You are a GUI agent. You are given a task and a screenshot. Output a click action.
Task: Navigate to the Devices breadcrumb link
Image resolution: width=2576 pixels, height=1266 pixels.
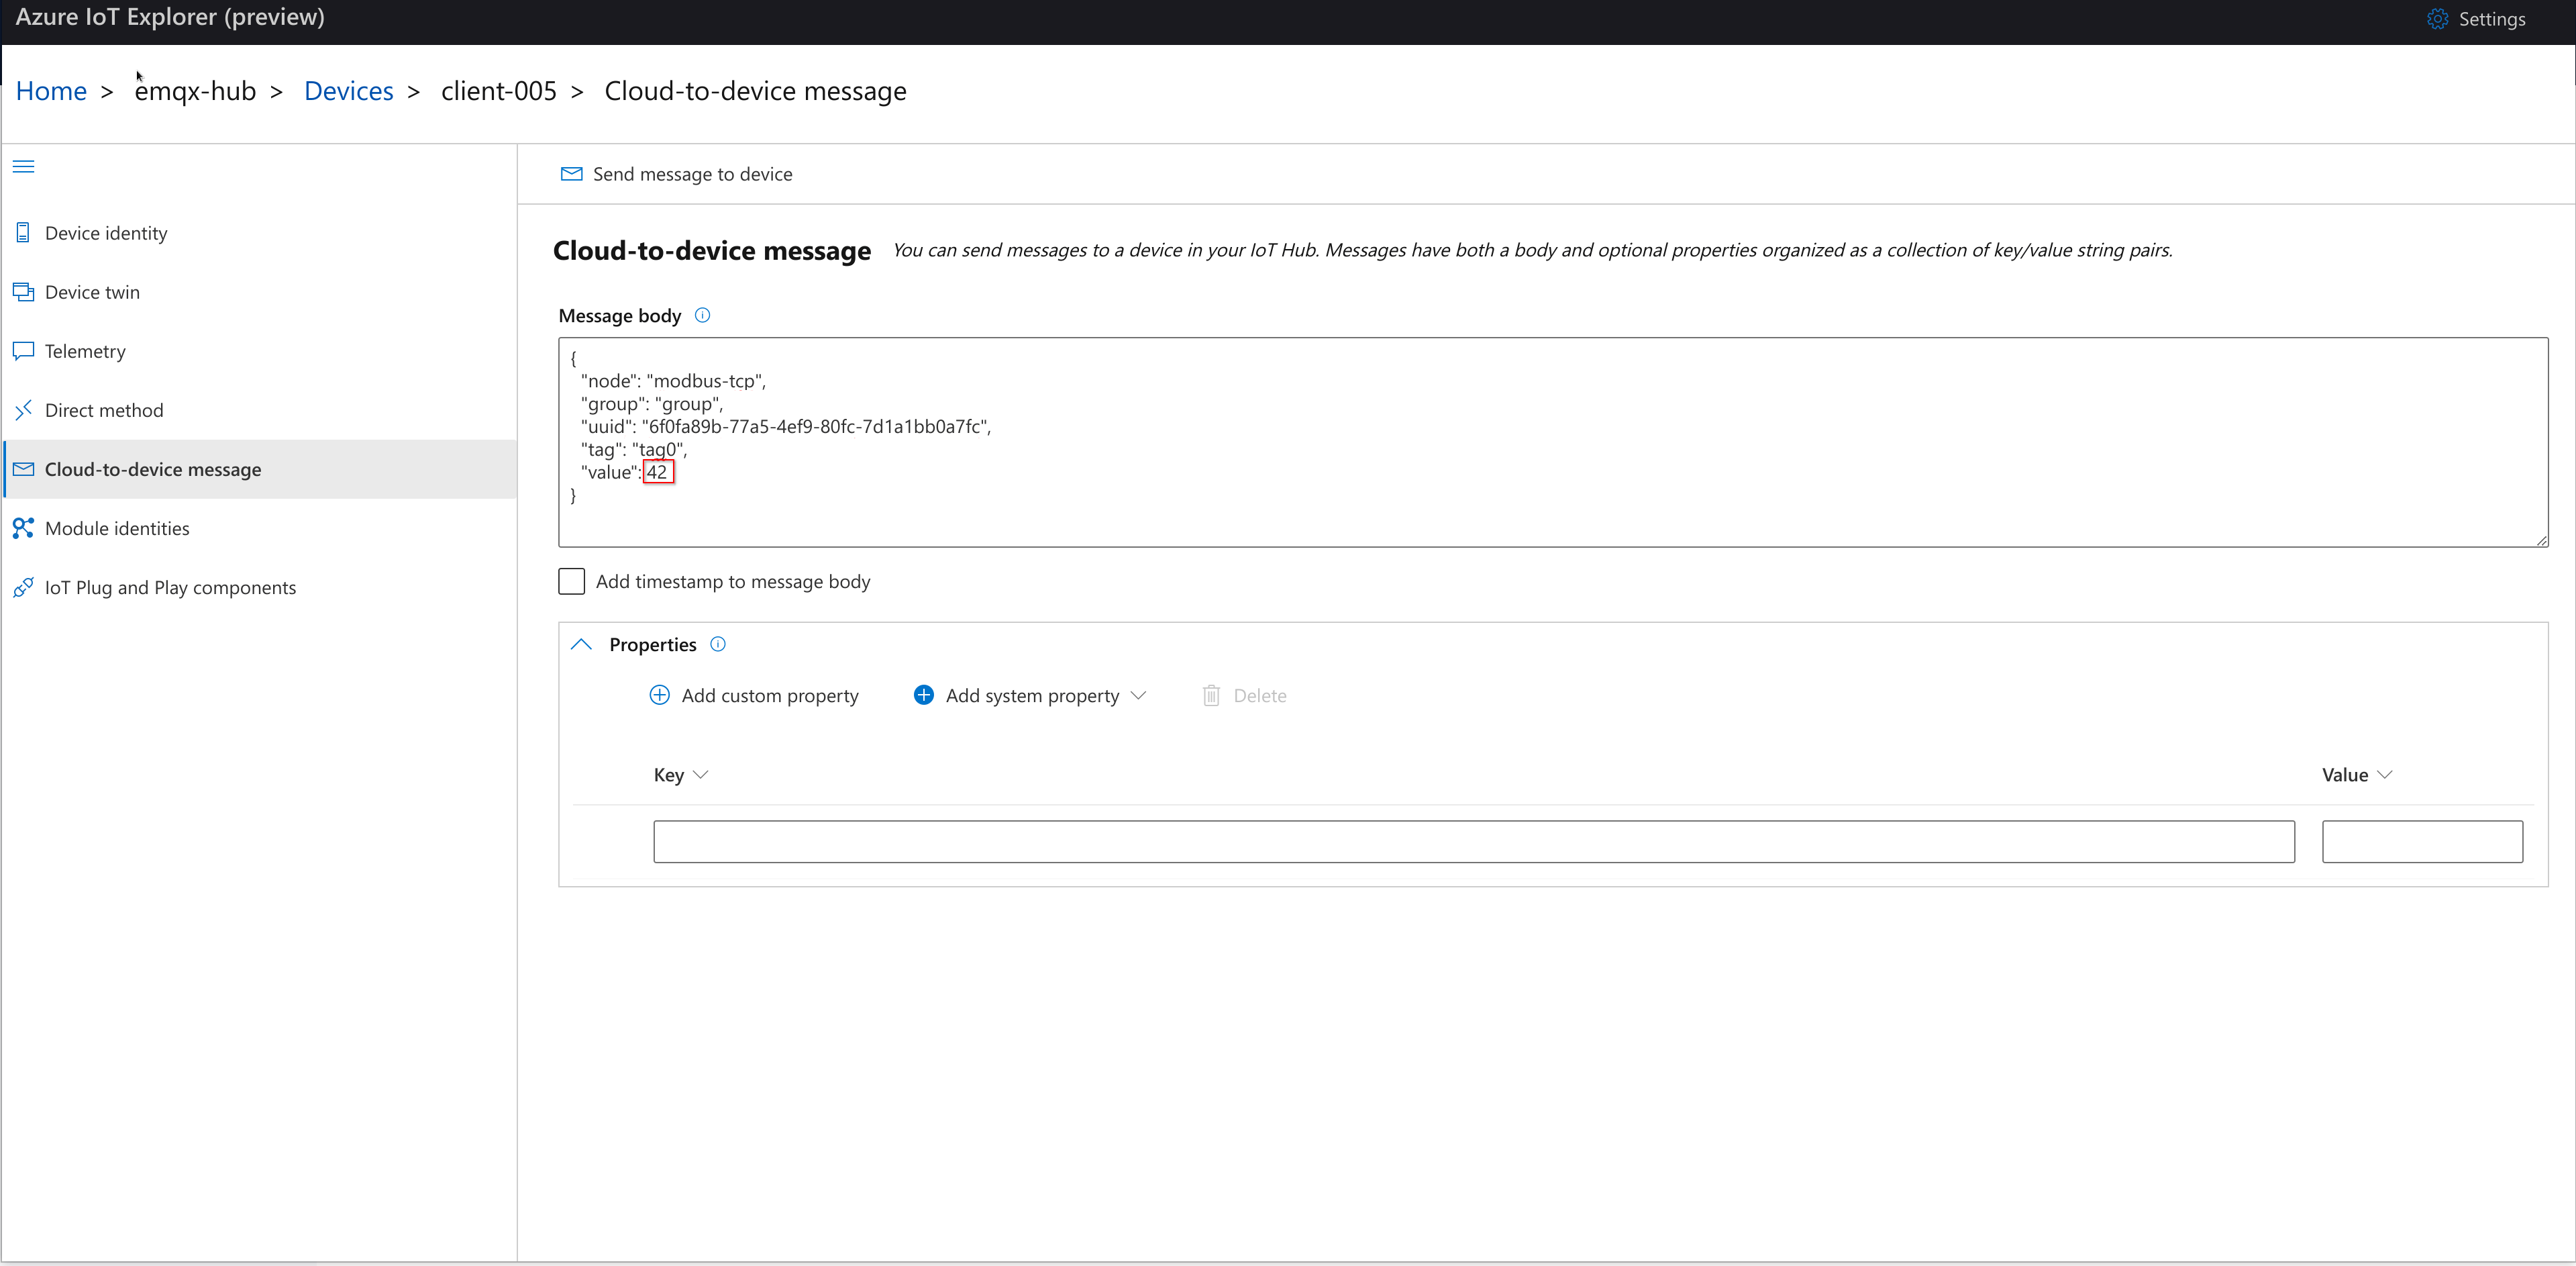click(348, 90)
